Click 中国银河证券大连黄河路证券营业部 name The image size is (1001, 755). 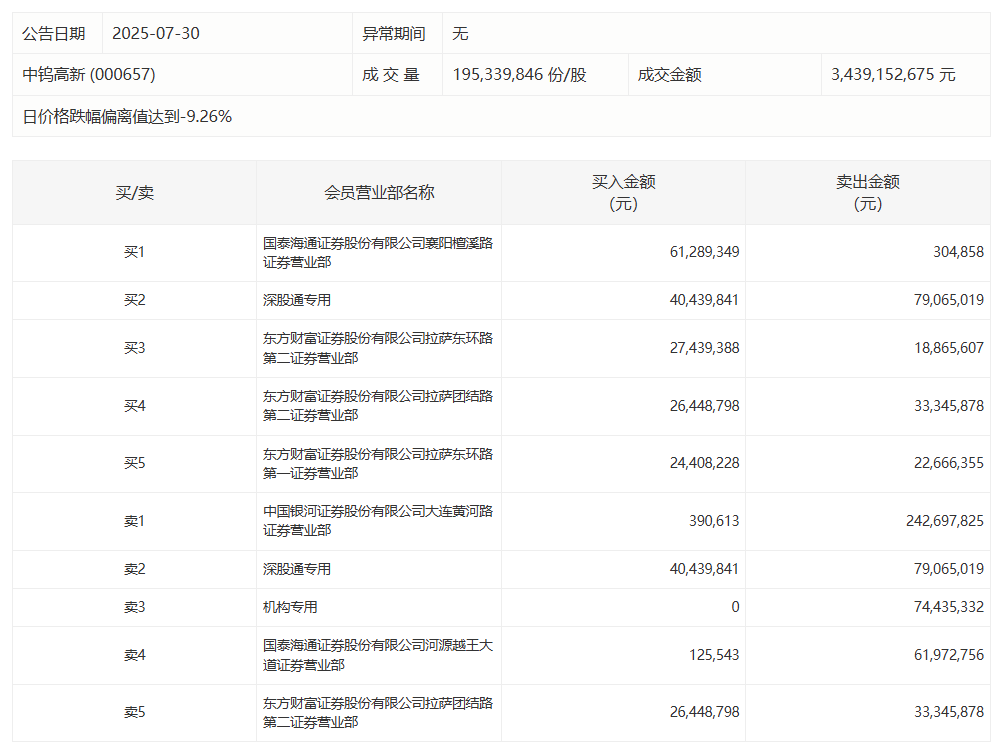[x=378, y=521]
